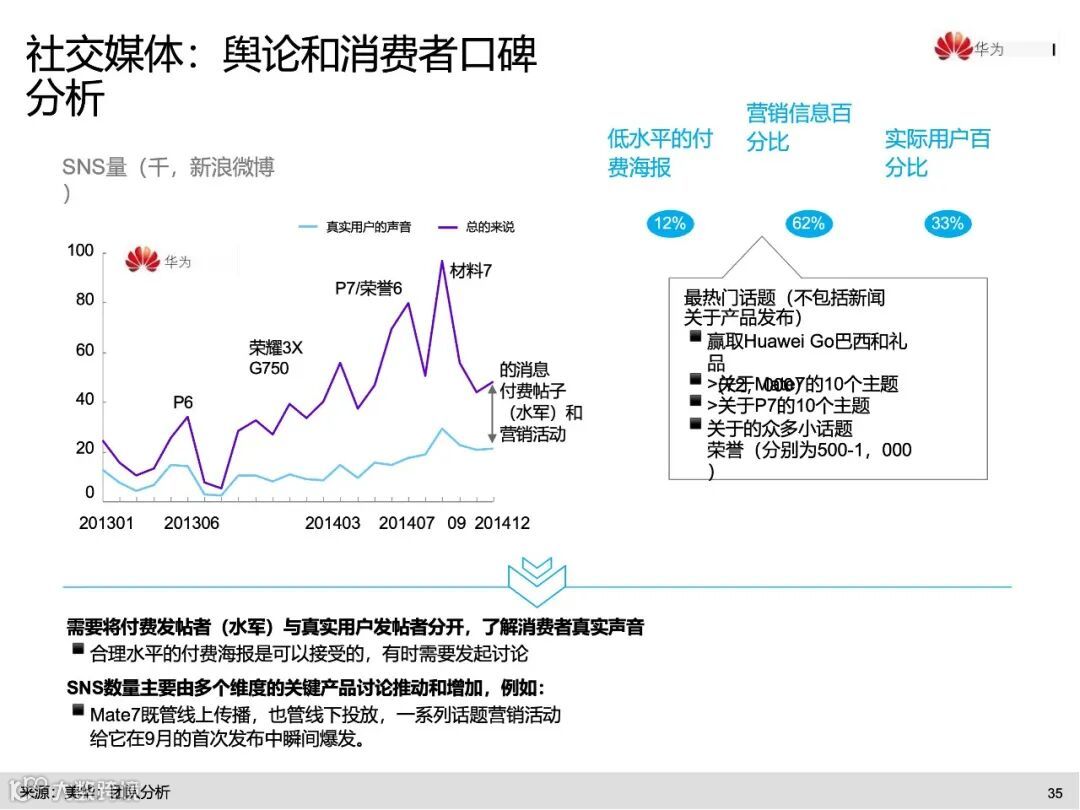This screenshot has width=1080, height=810.
Task: Click the heading 实际用户百分比
Action: tap(937, 153)
